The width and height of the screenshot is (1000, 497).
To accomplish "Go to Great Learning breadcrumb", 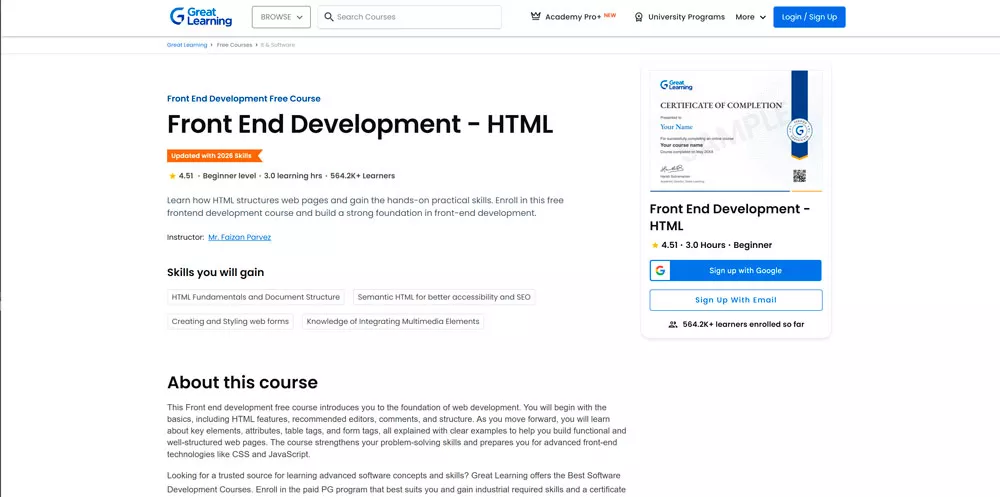I will tap(187, 45).
